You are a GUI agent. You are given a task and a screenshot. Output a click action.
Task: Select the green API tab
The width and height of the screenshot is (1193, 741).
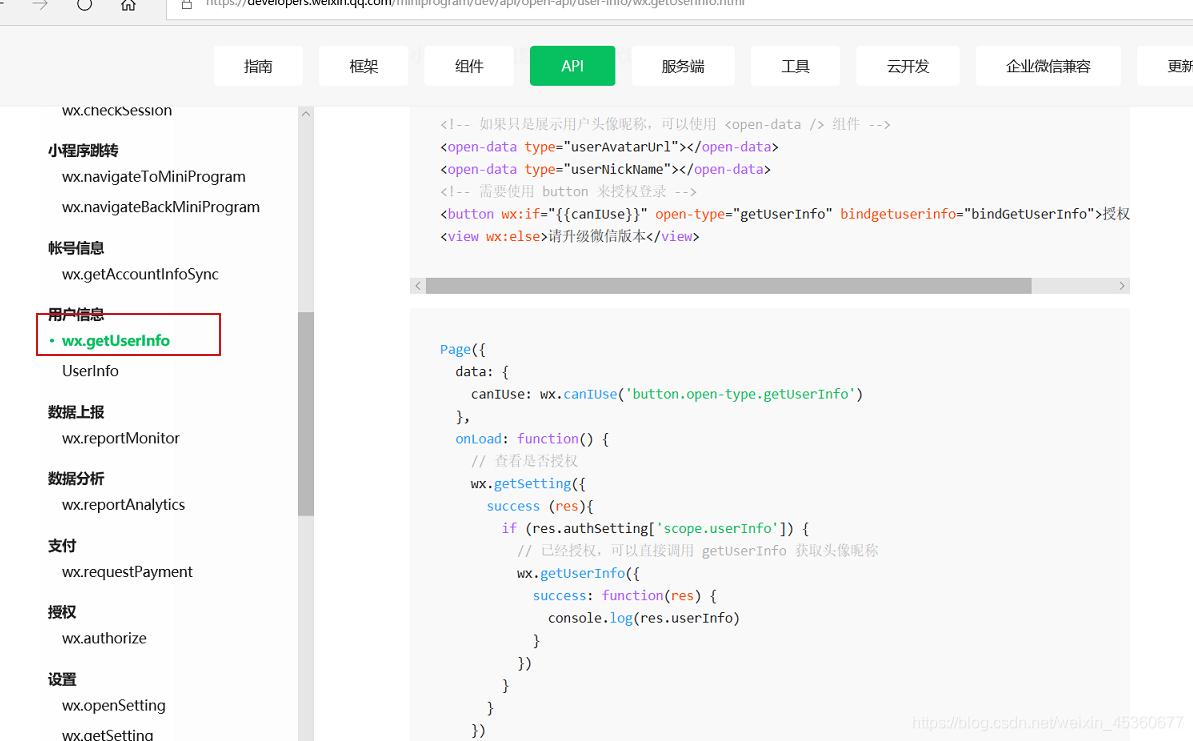point(572,66)
